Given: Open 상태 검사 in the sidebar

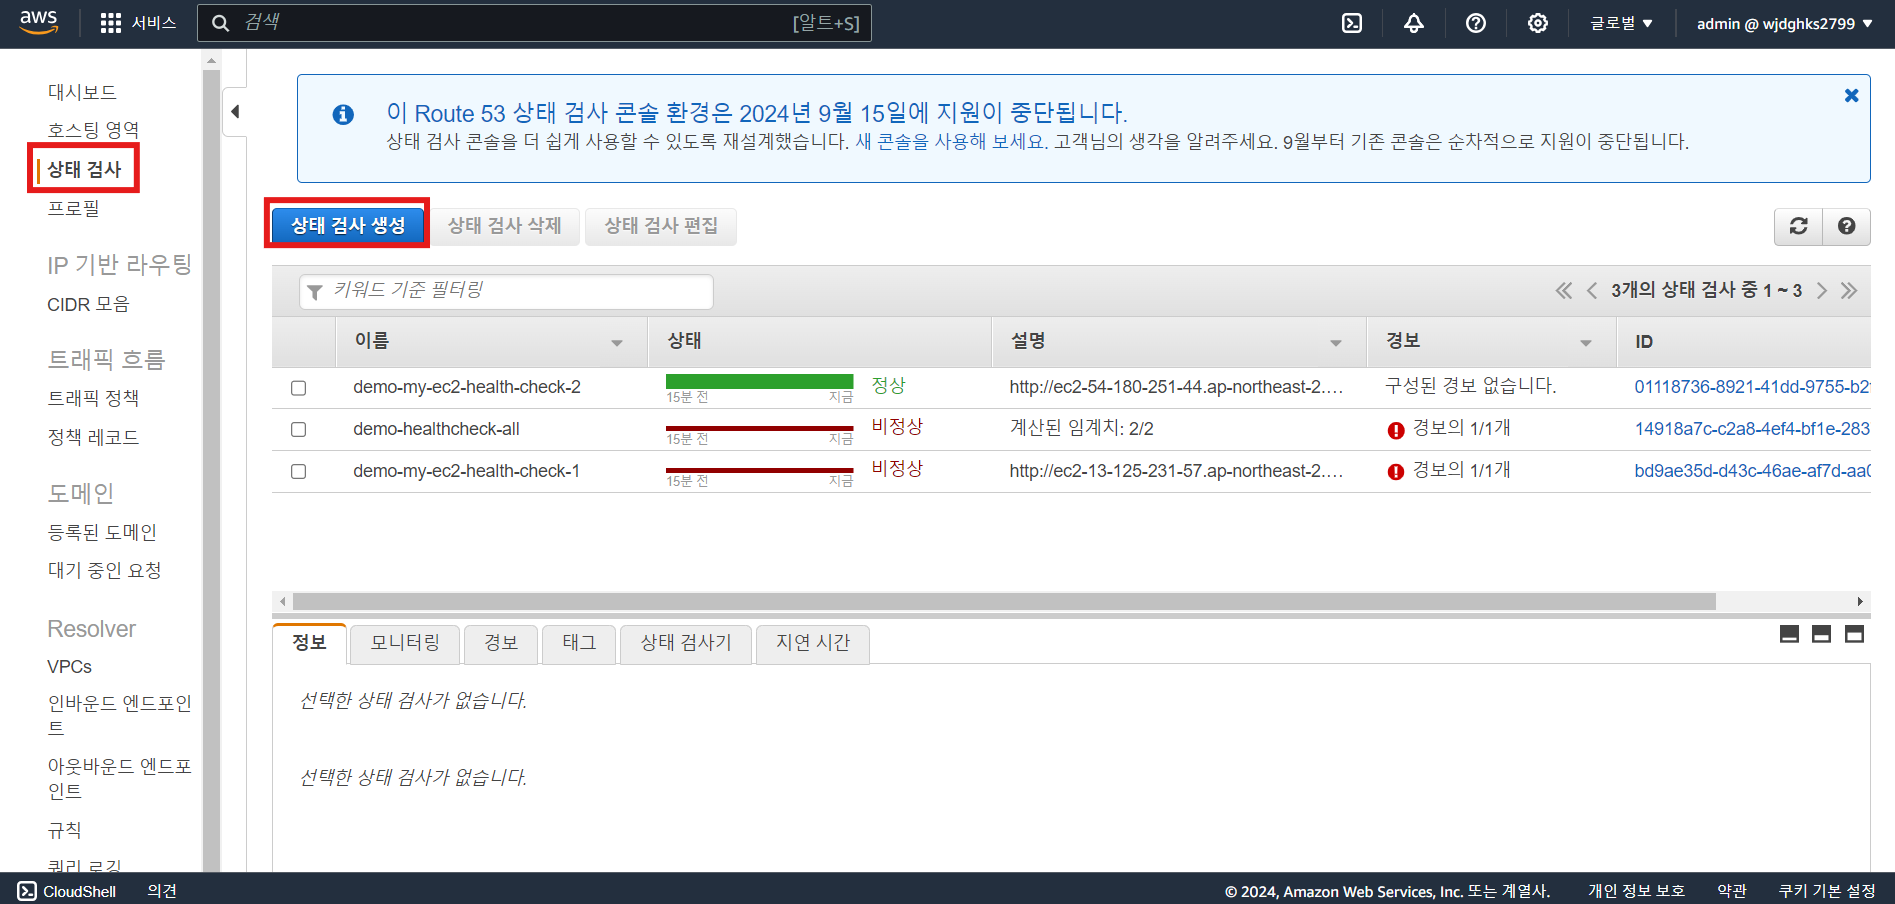Looking at the screenshot, I should point(84,169).
